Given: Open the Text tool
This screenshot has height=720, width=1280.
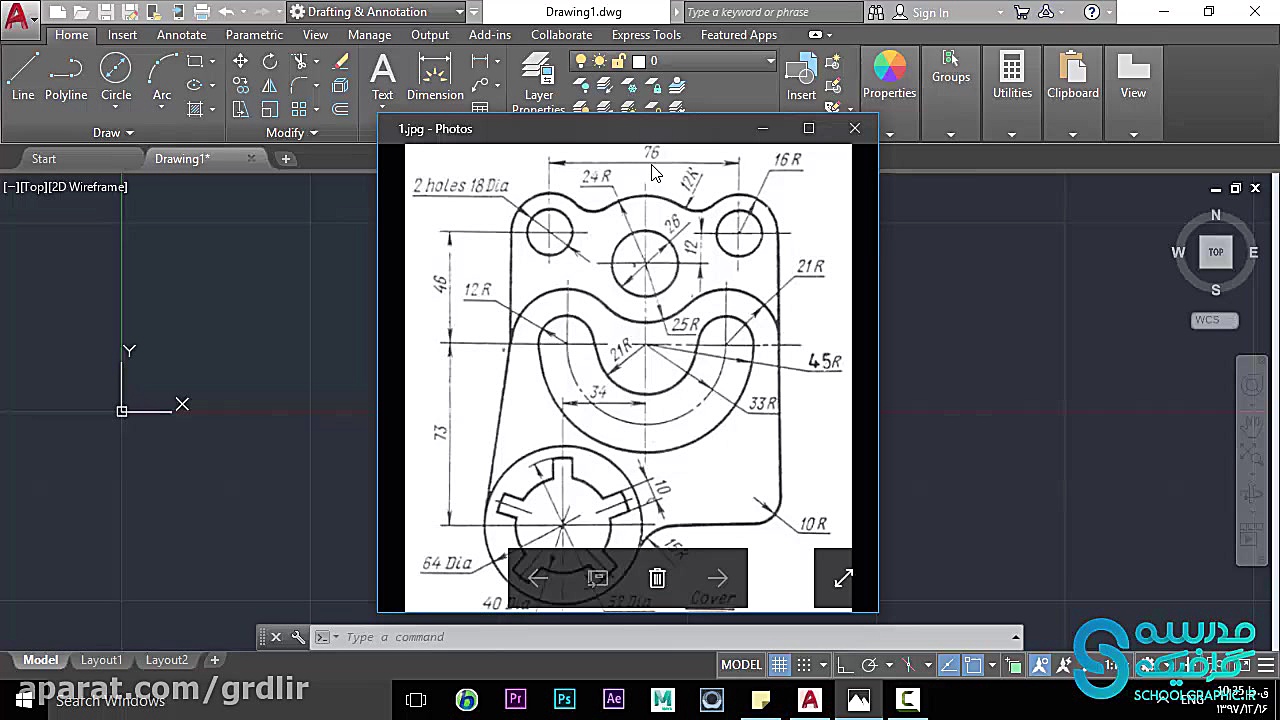Looking at the screenshot, I should point(383,77).
